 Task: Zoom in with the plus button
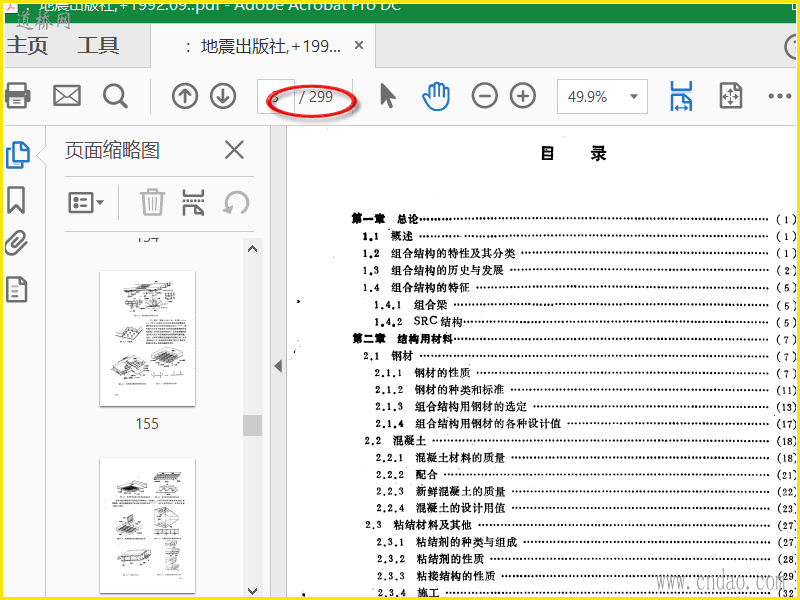523,96
